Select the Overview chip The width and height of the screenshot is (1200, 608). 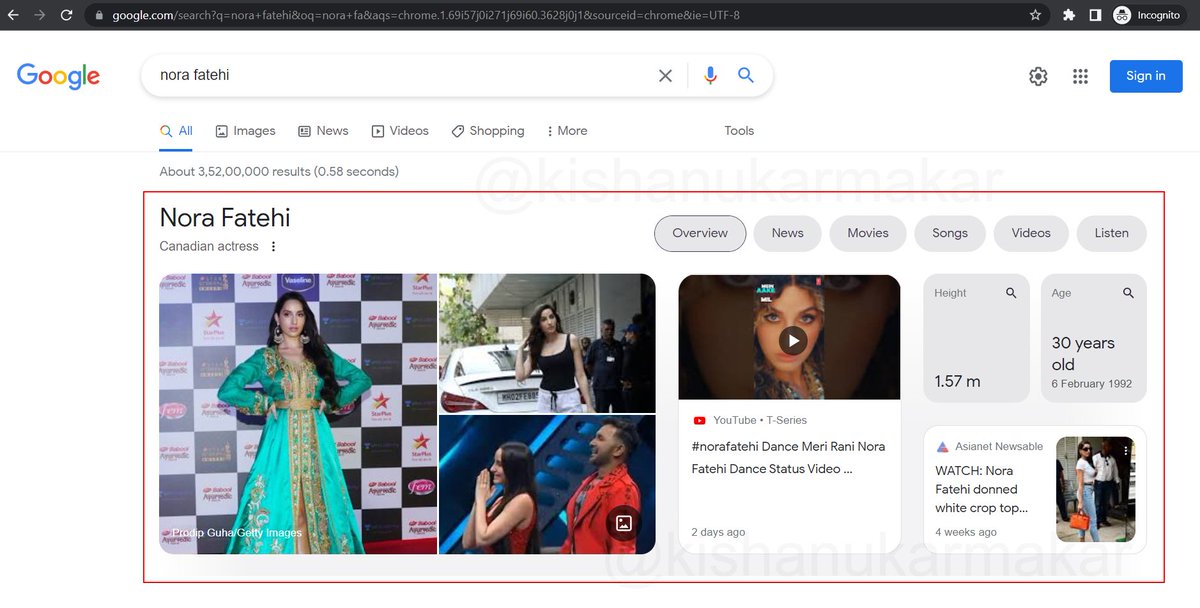700,233
